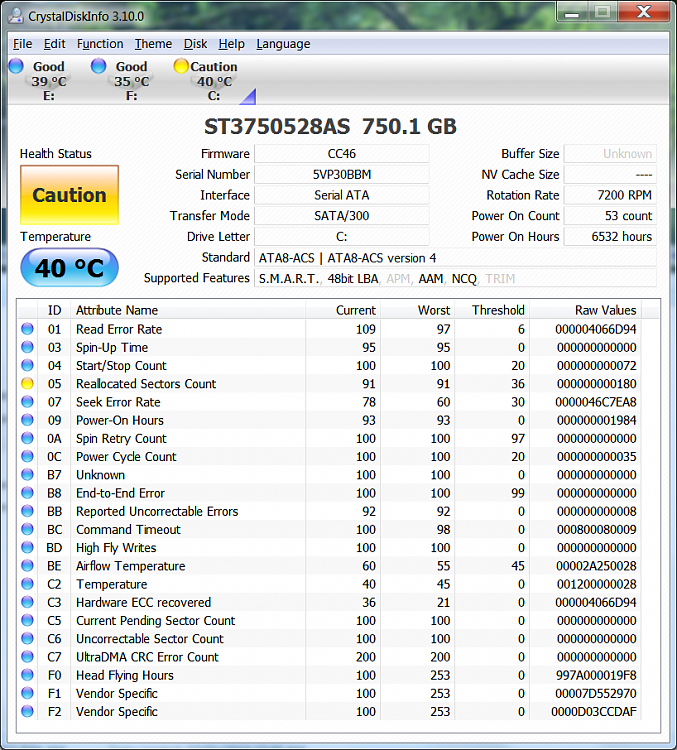
Task: Click the disk title ST3750528AS 750.1 GB
Action: point(330,127)
